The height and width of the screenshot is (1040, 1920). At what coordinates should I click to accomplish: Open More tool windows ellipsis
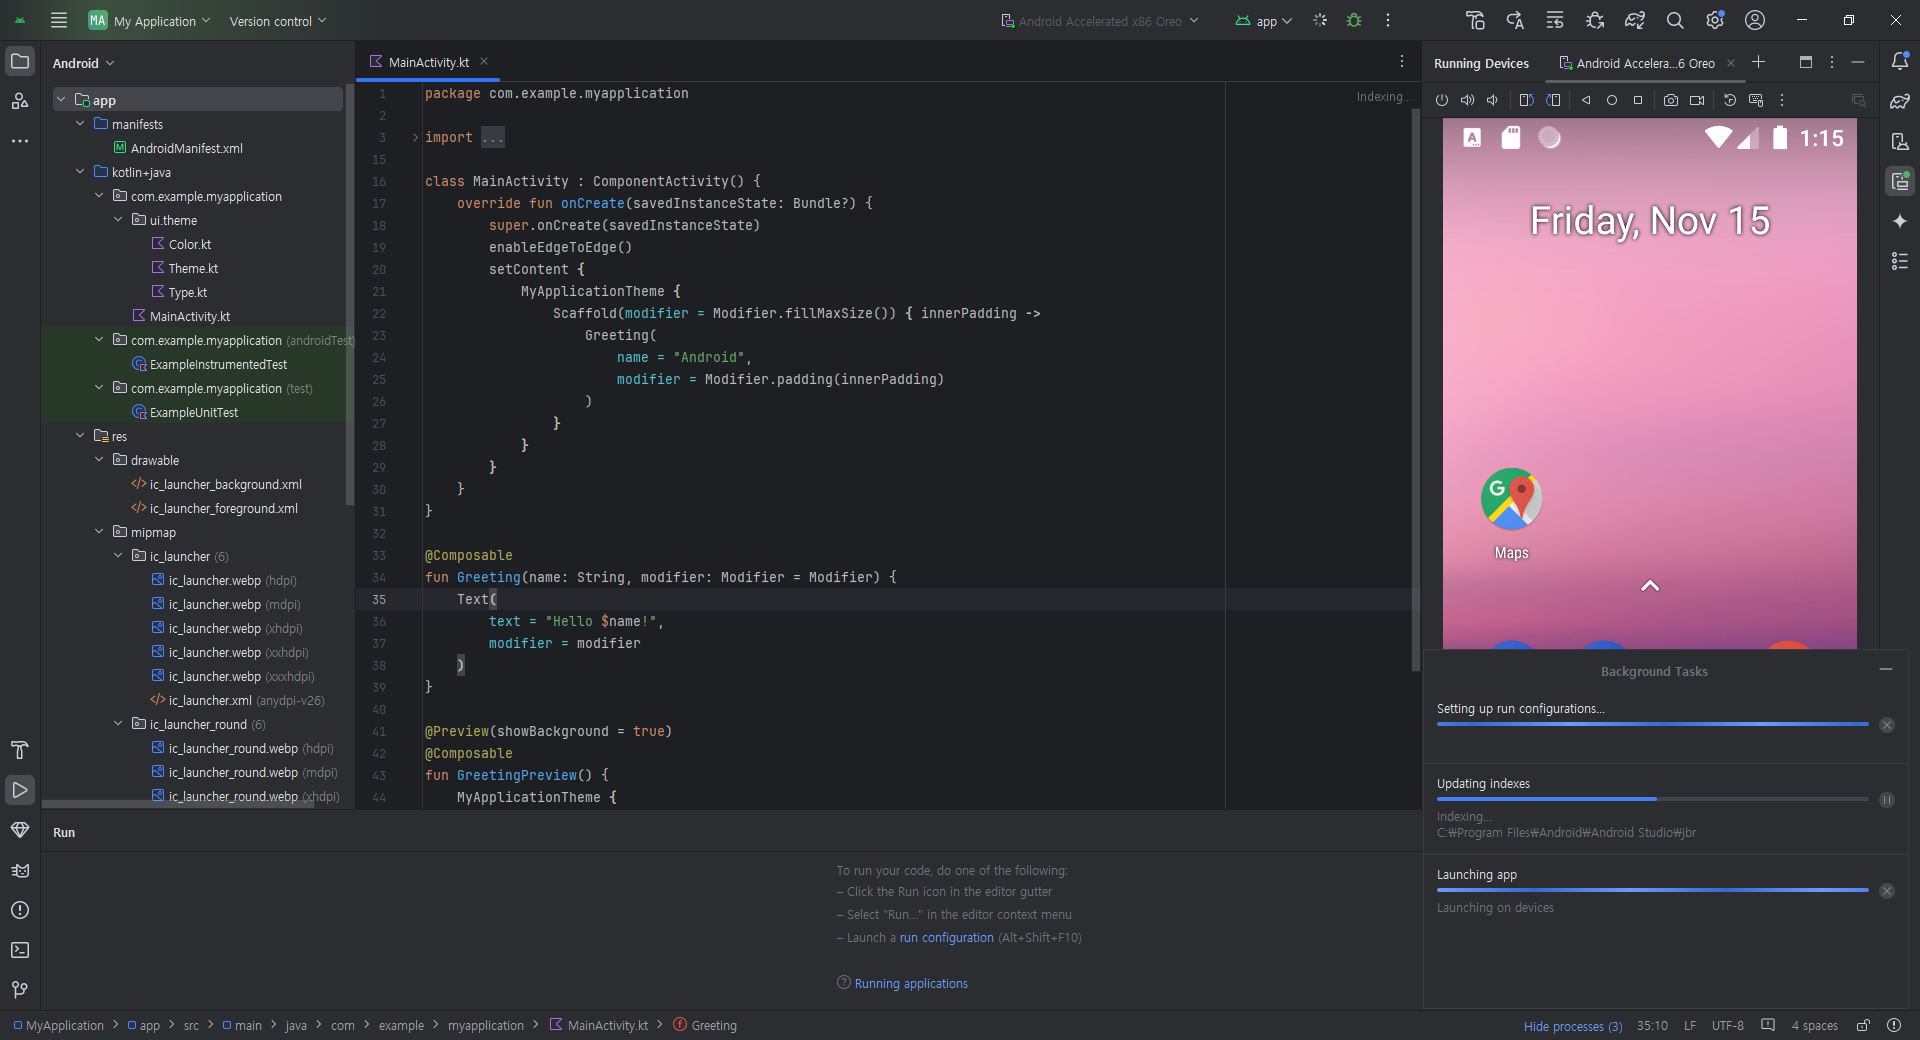point(20,141)
